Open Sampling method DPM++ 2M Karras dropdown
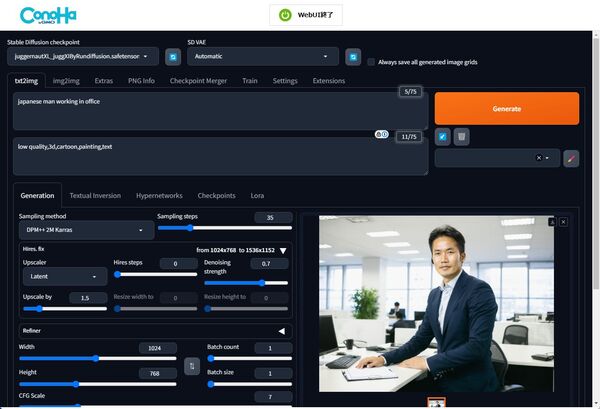600x409 pixels. 86,230
